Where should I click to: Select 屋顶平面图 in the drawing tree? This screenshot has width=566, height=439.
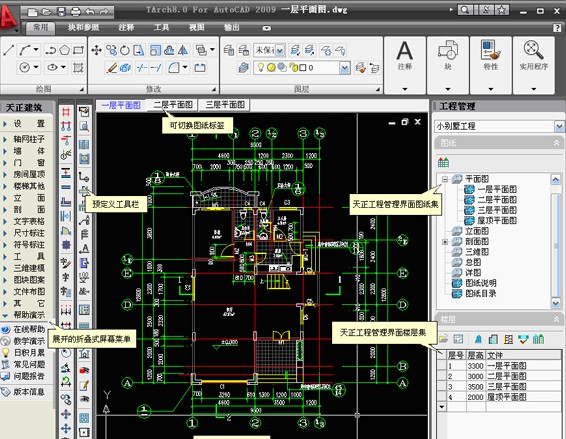click(497, 221)
